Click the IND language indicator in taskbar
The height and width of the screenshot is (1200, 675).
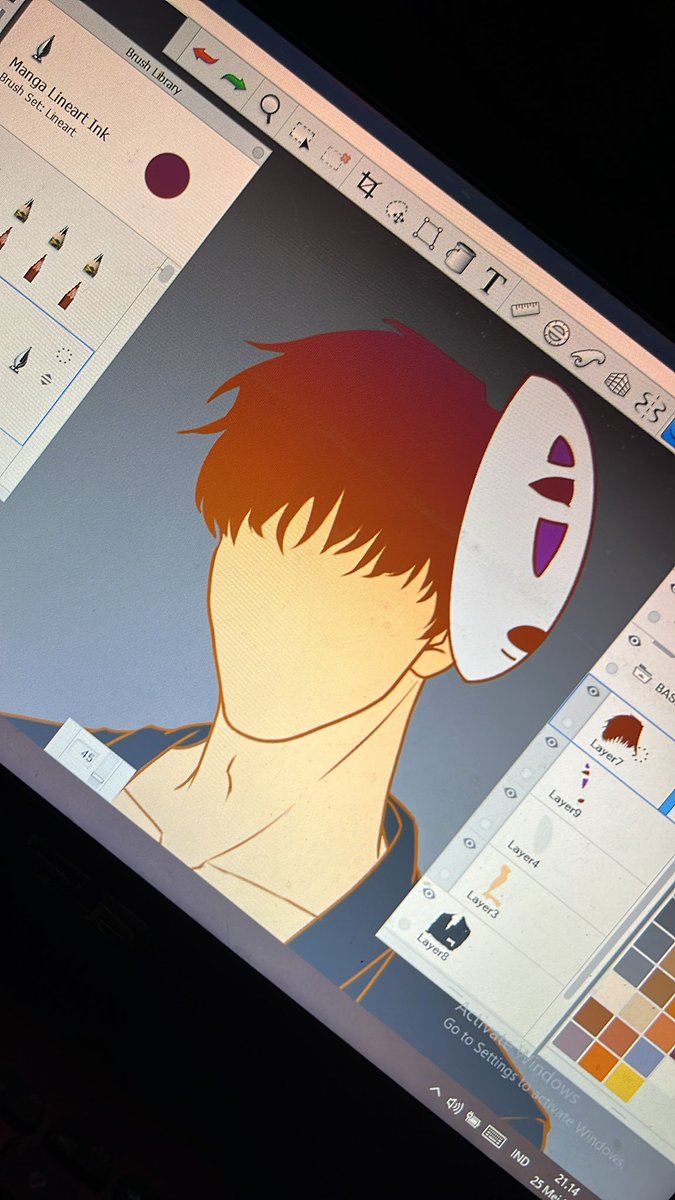click(x=520, y=1158)
